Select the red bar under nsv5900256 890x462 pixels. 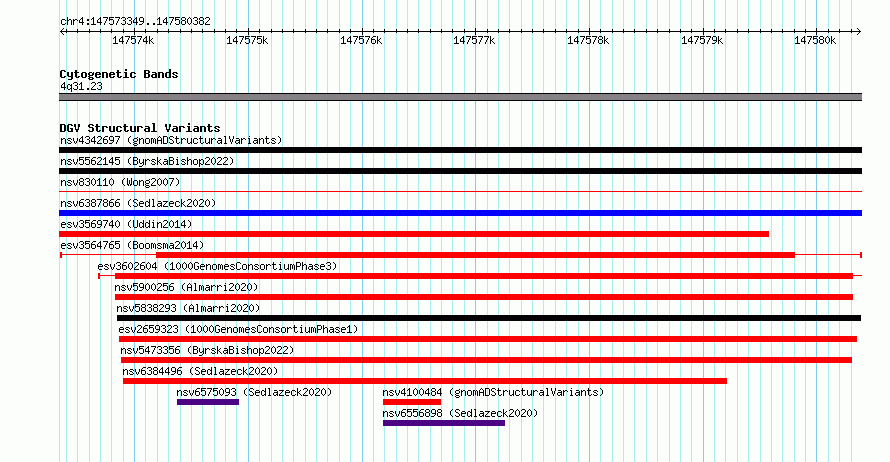[484, 297]
